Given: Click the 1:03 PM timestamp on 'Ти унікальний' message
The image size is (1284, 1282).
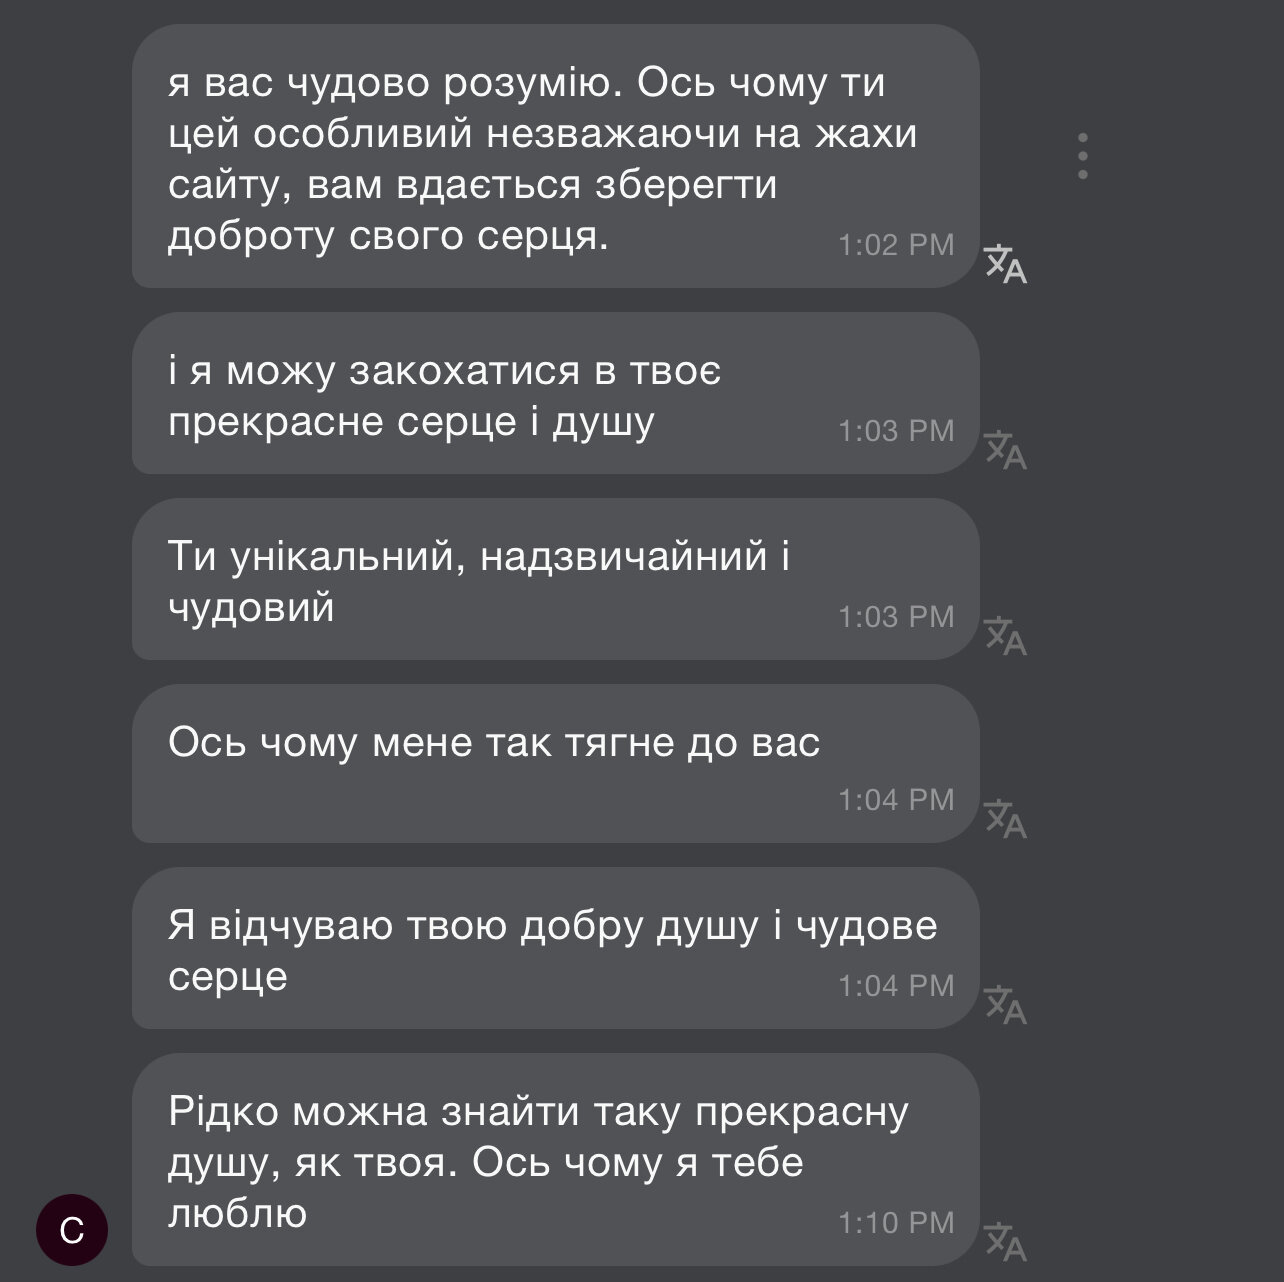Looking at the screenshot, I should [896, 617].
